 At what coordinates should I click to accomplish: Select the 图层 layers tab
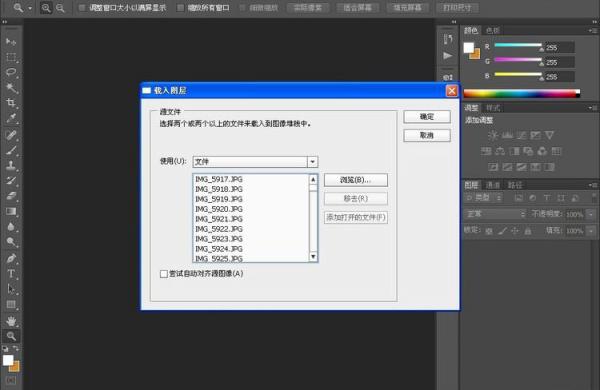tap(471, 185)
